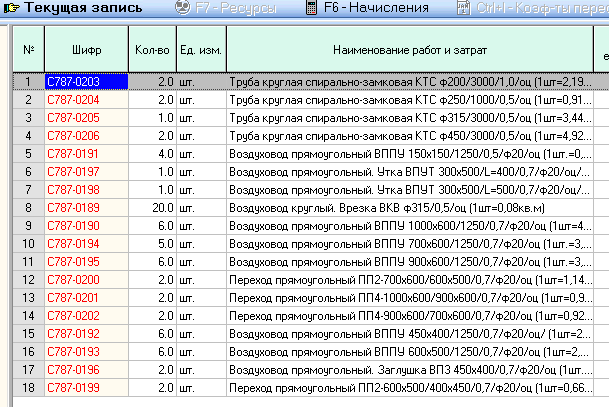Click the row number 8 cell
Screen dimensions: 609x407
pos(29,208)
